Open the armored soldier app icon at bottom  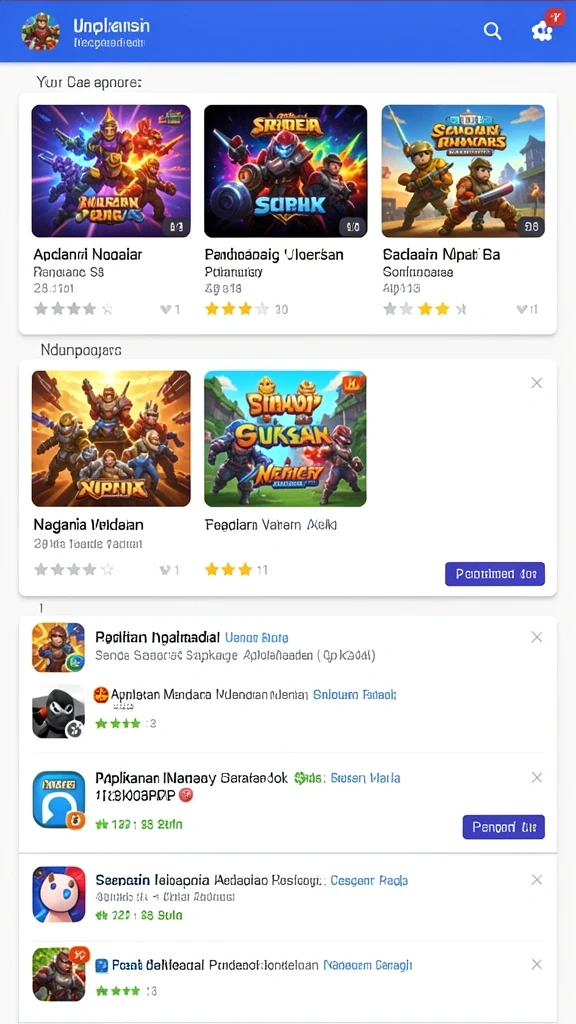59,974
